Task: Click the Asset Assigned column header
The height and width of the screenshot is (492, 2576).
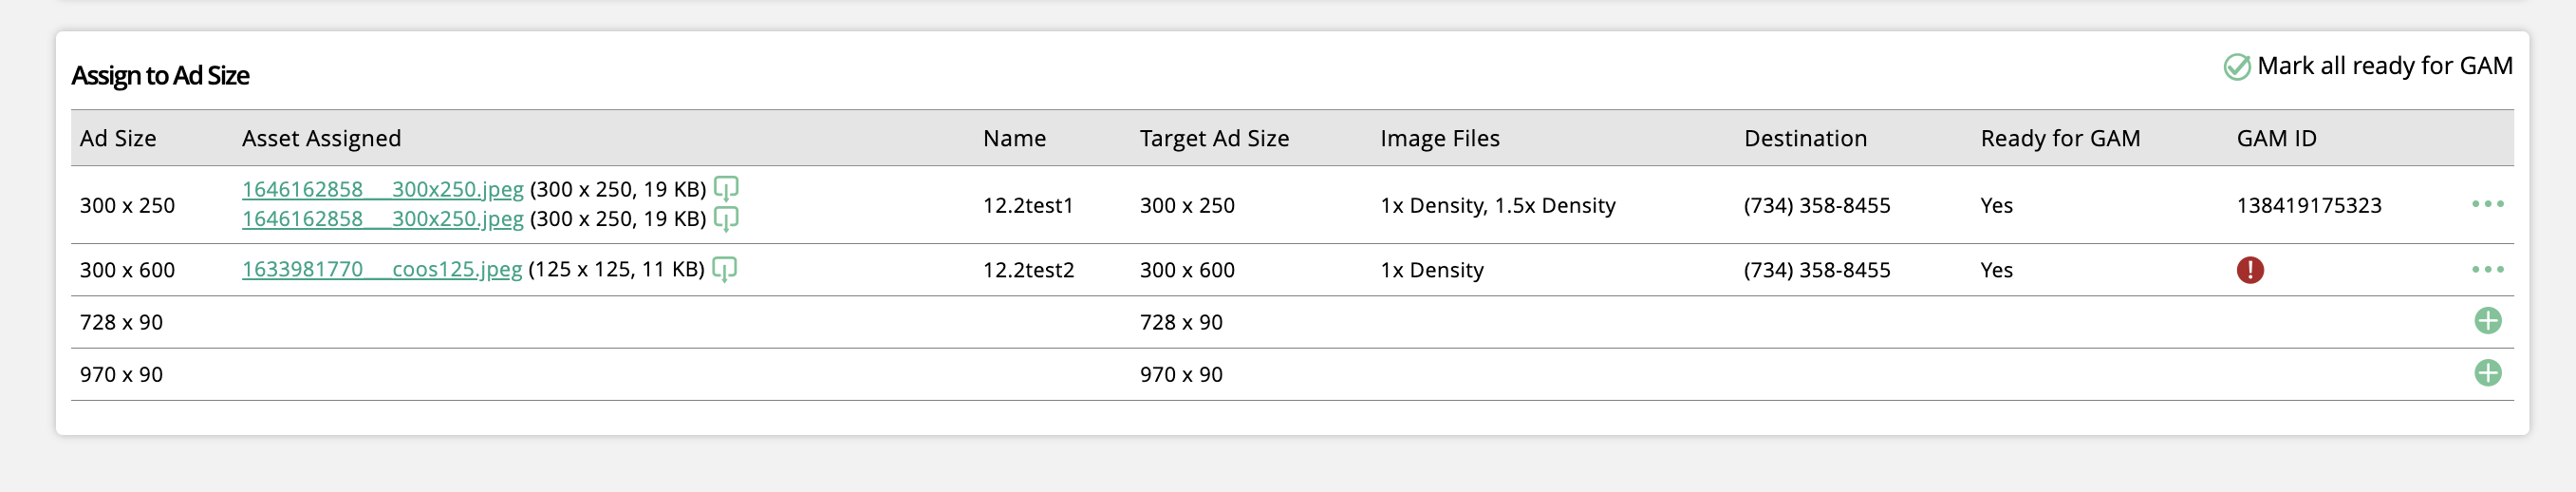Action: click(x=321, y=138)
